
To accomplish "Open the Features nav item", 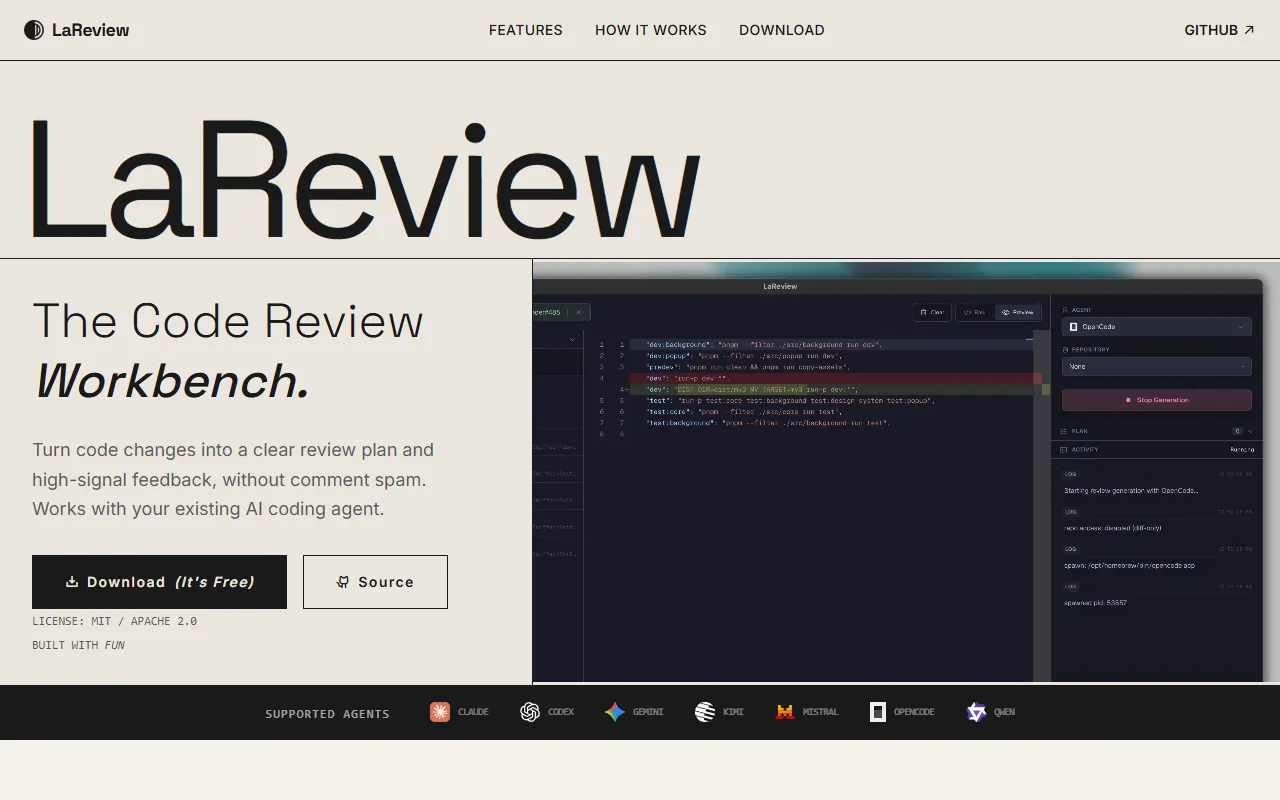I will (x=526, y=30).
